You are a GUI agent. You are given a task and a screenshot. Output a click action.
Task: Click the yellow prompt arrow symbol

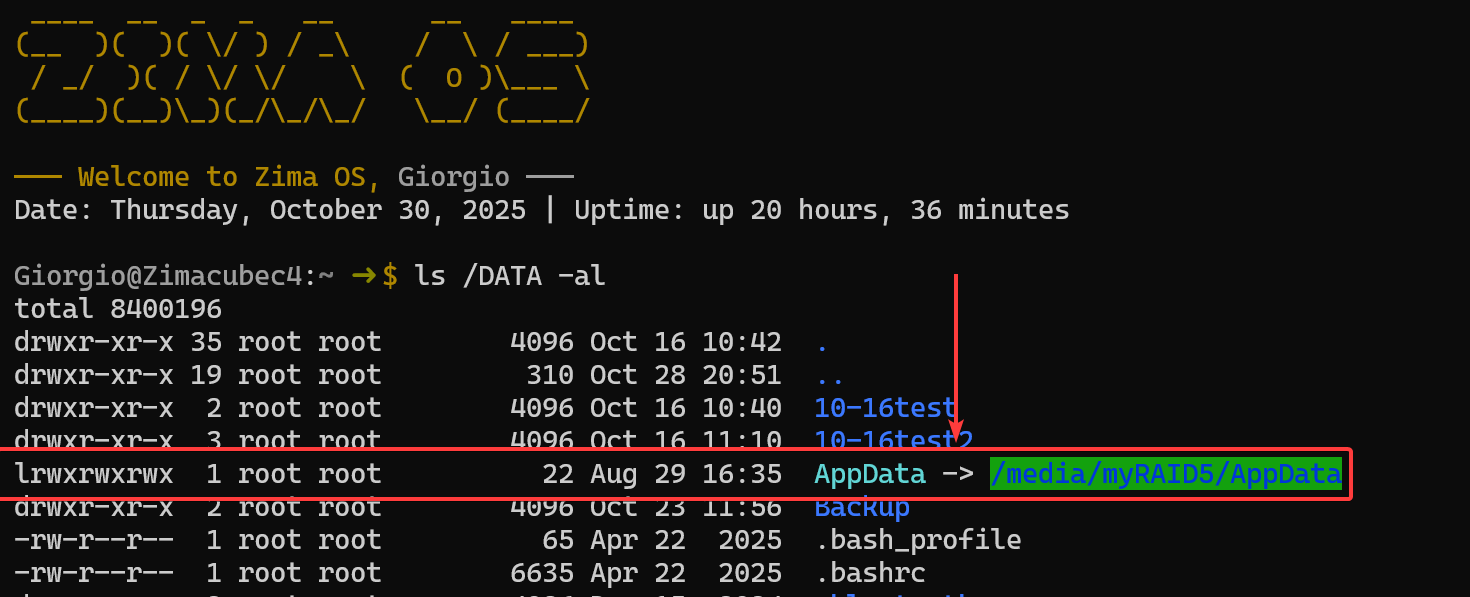(x=364, y=276)
